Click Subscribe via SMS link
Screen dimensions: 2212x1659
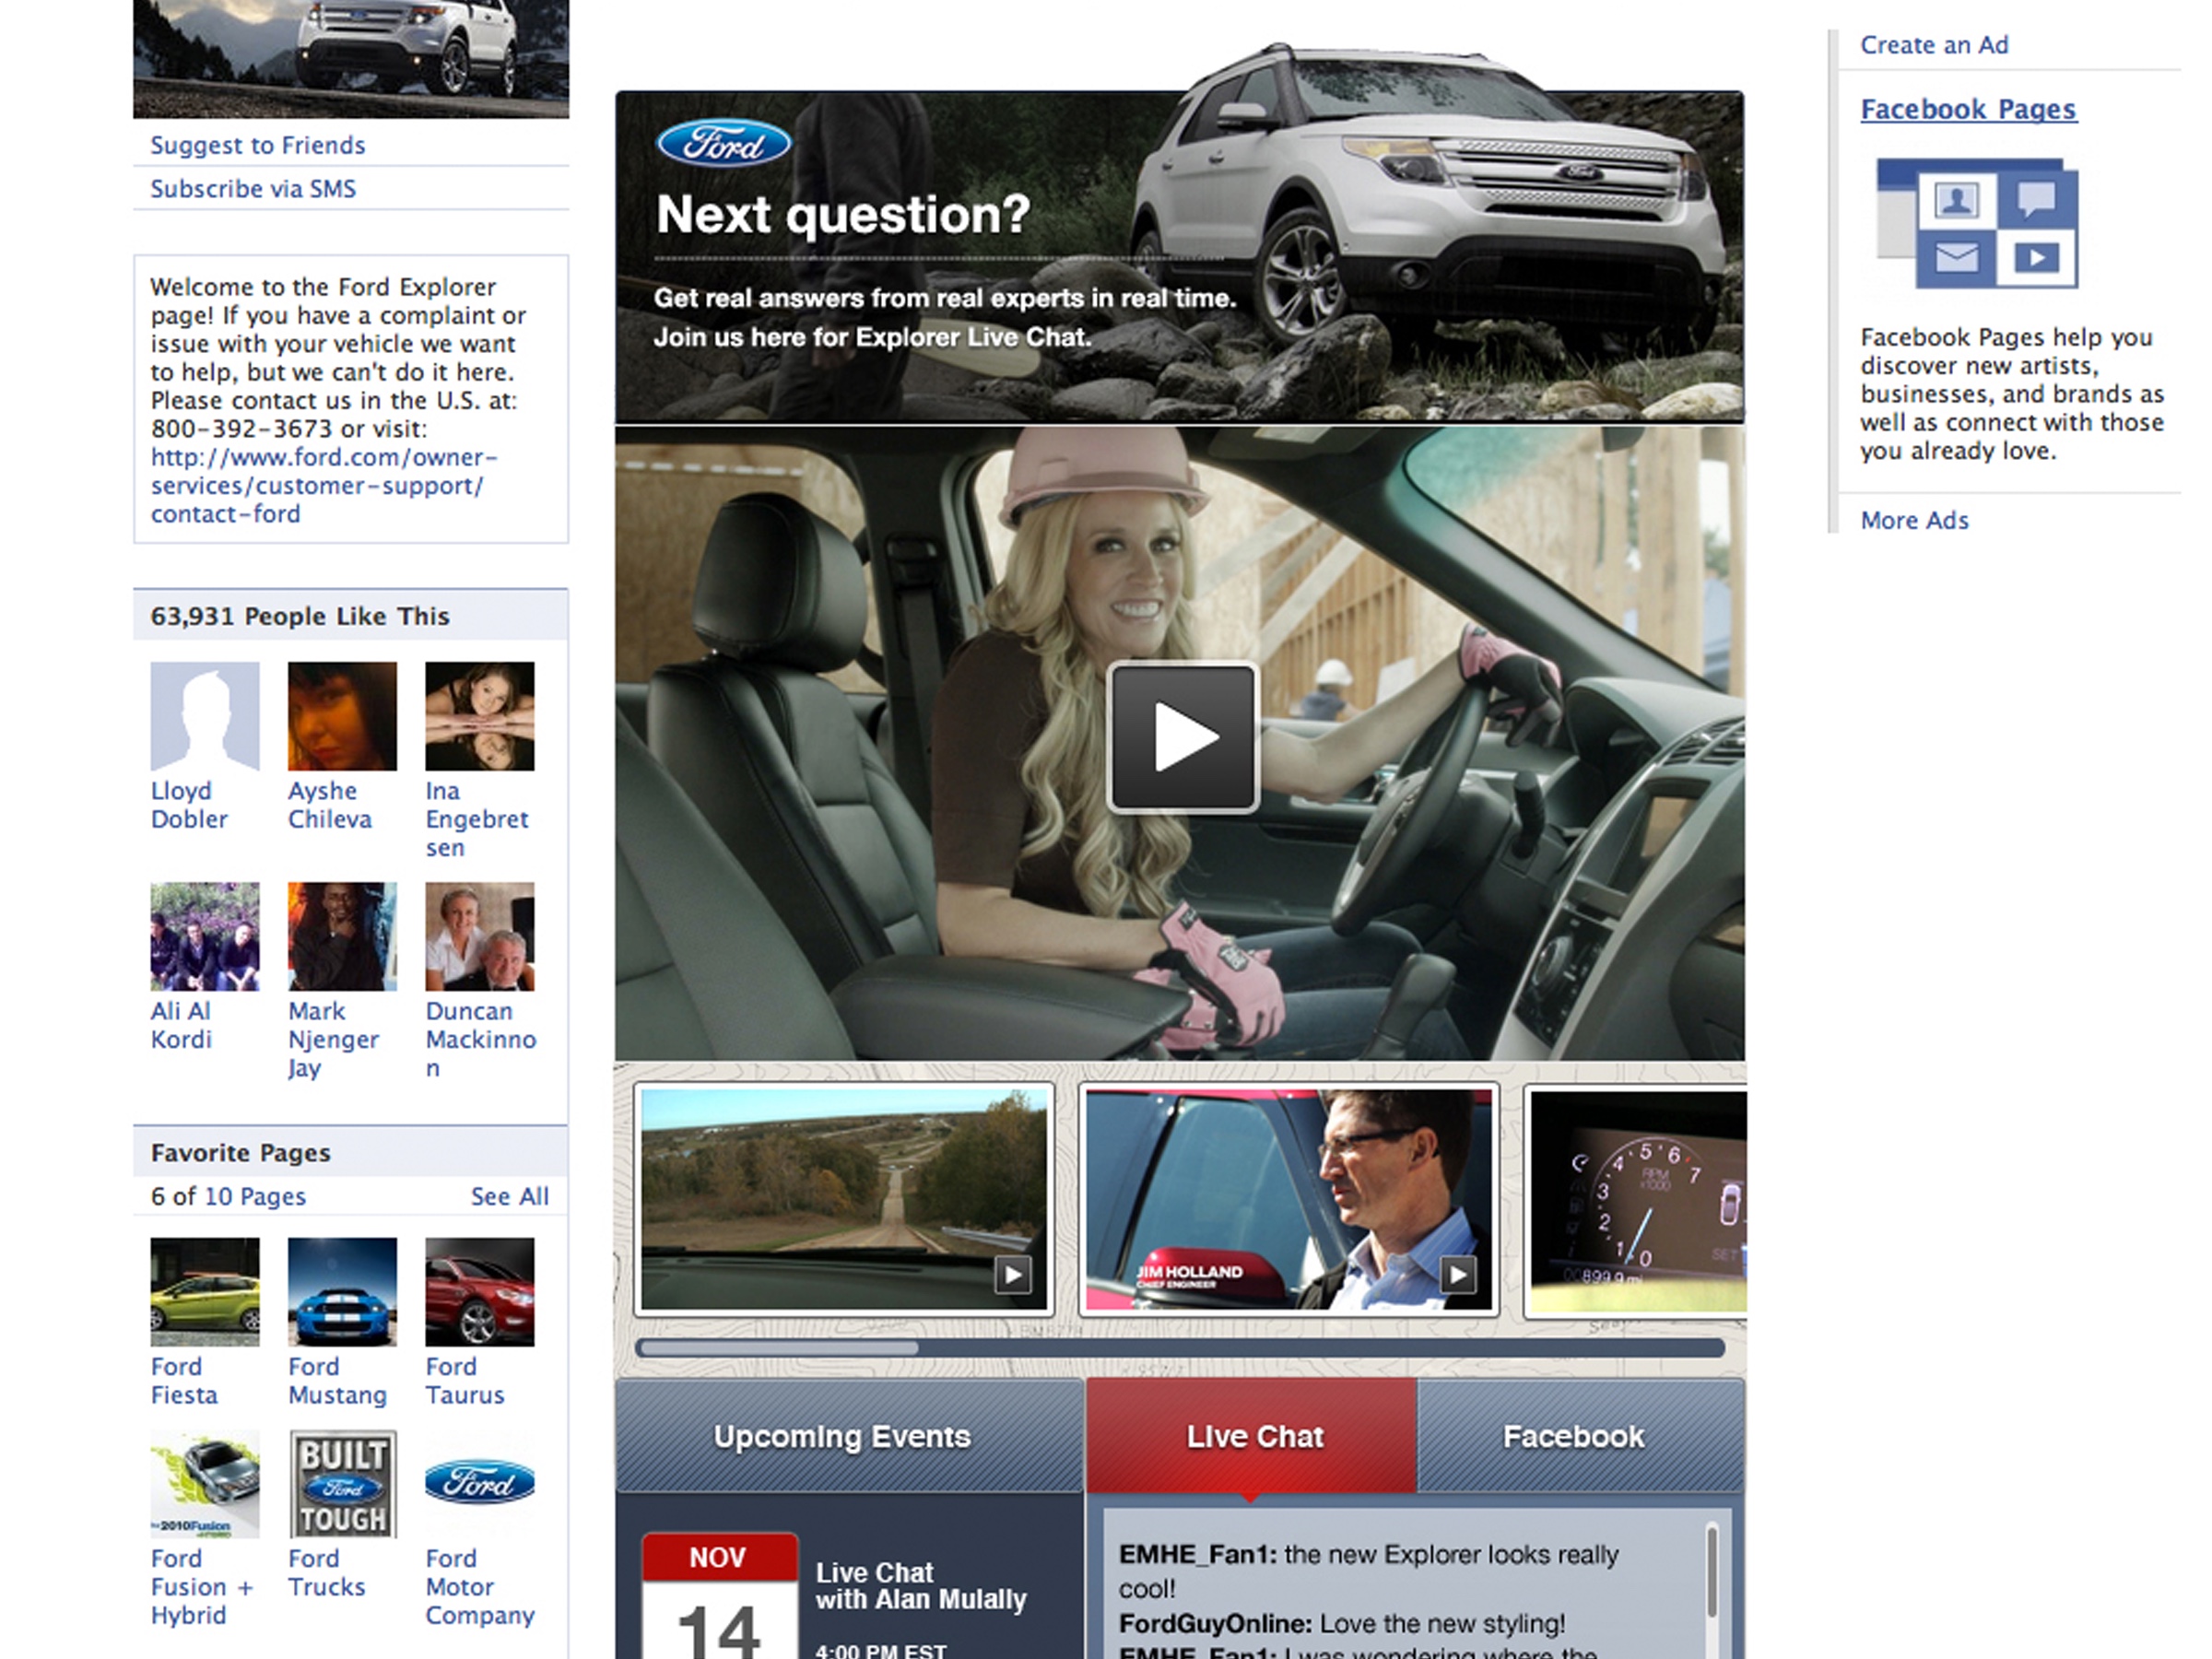[253, 189]
